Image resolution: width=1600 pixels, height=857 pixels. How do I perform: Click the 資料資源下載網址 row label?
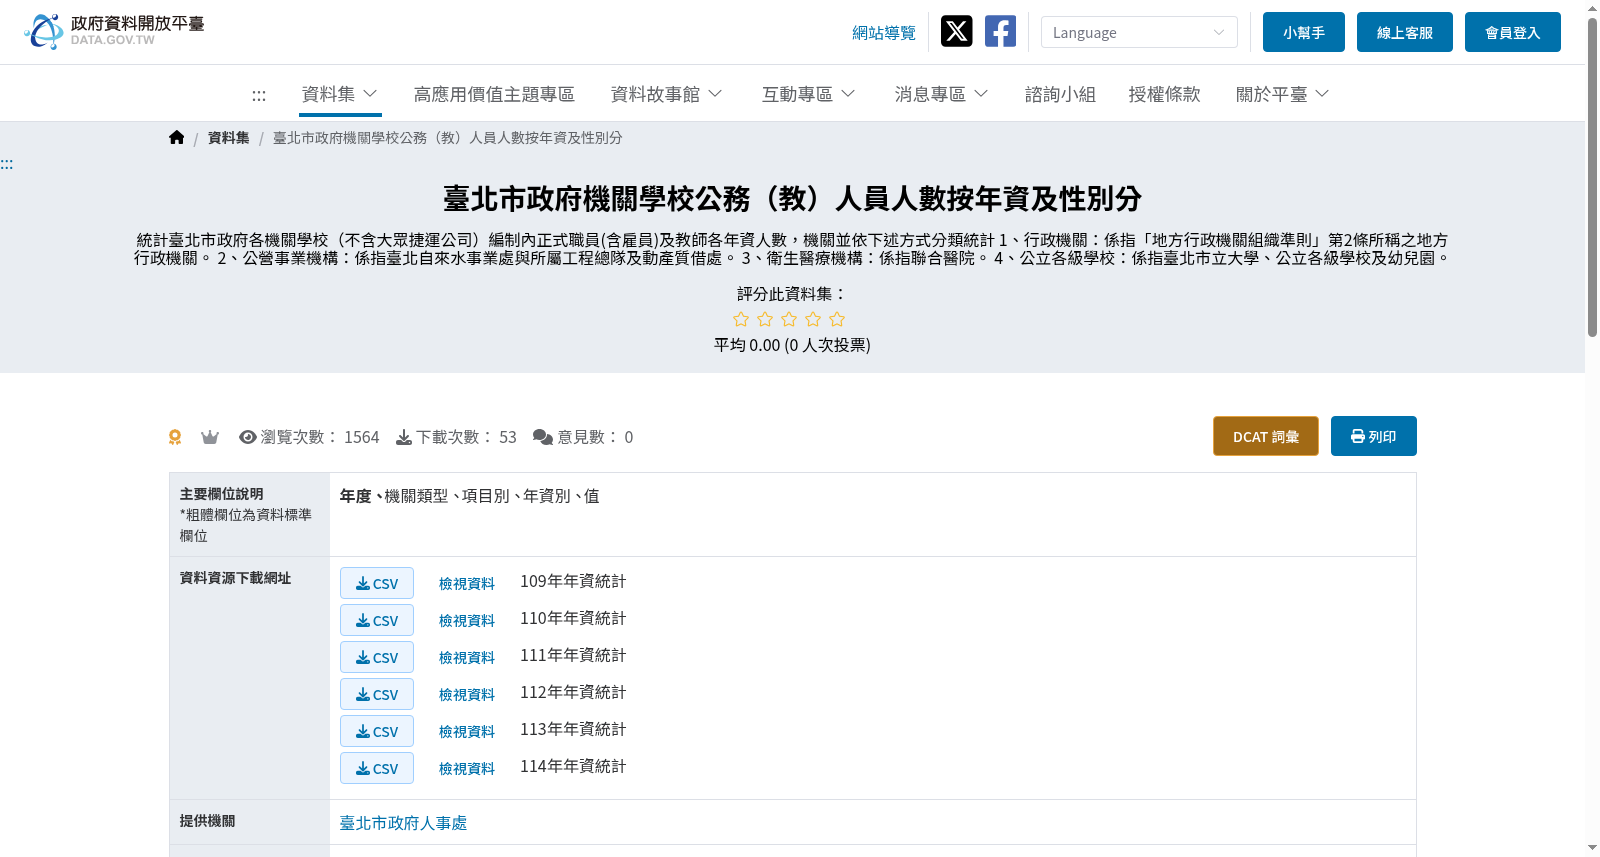pyautogui.click(x=236, y=578)
